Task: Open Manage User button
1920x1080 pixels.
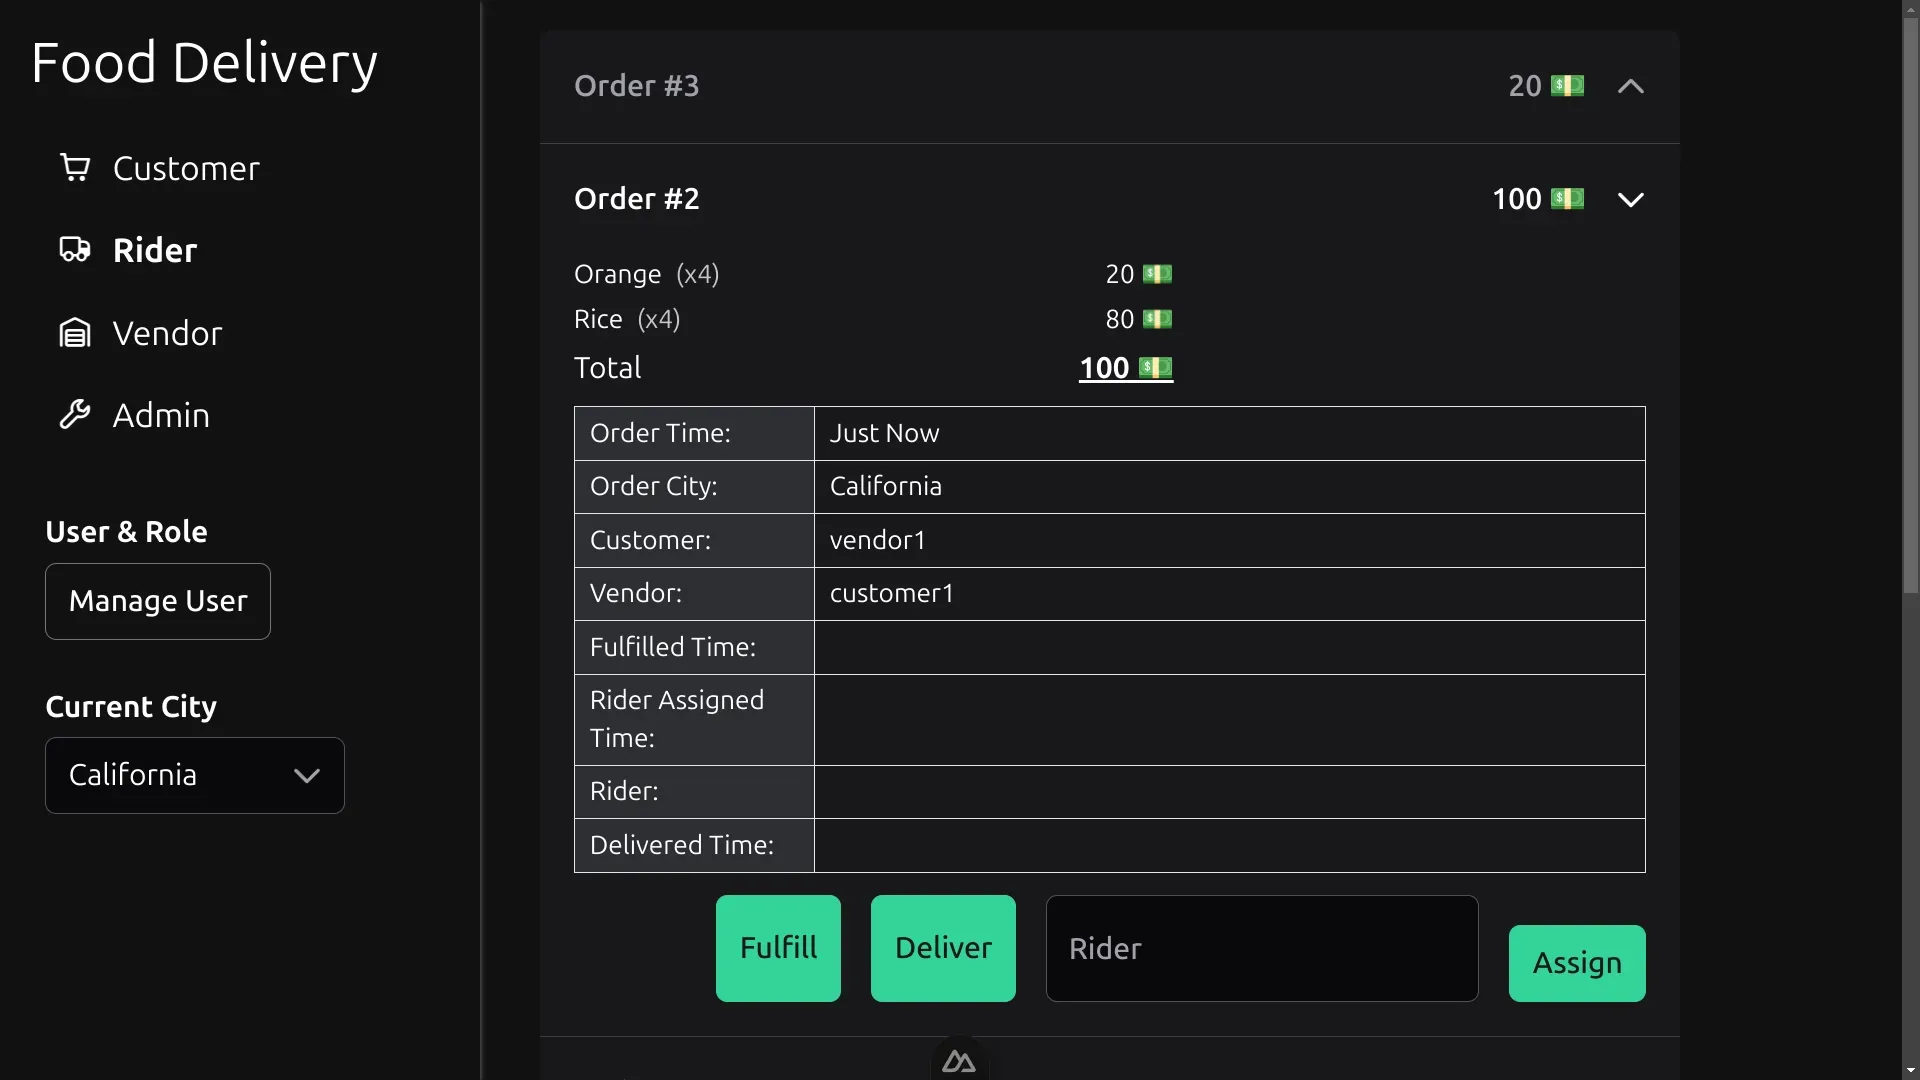Action: click(x=158, y=601)
